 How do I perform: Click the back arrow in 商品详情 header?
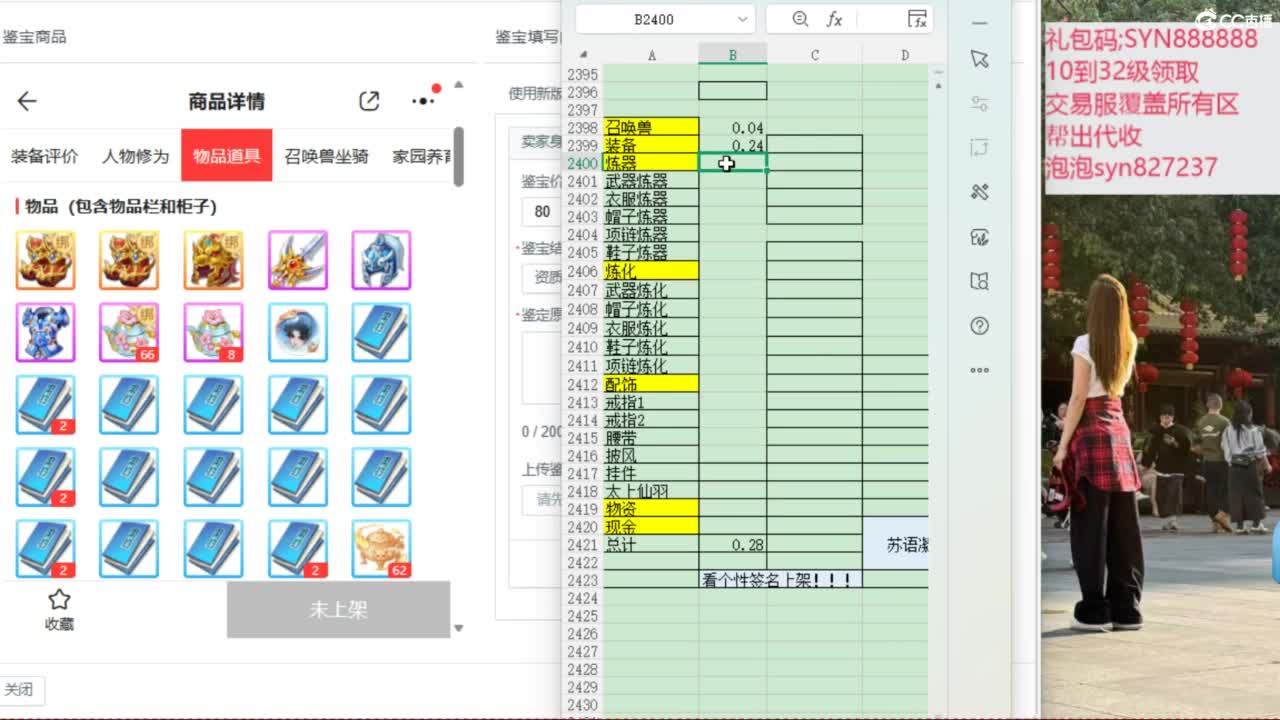(x=27, y=101)
